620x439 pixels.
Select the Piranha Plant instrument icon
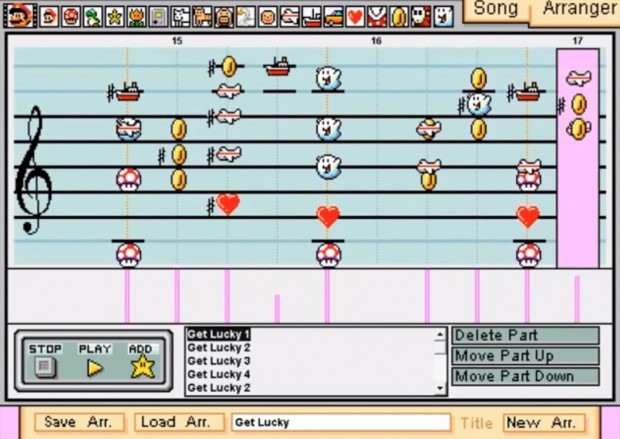377,17
